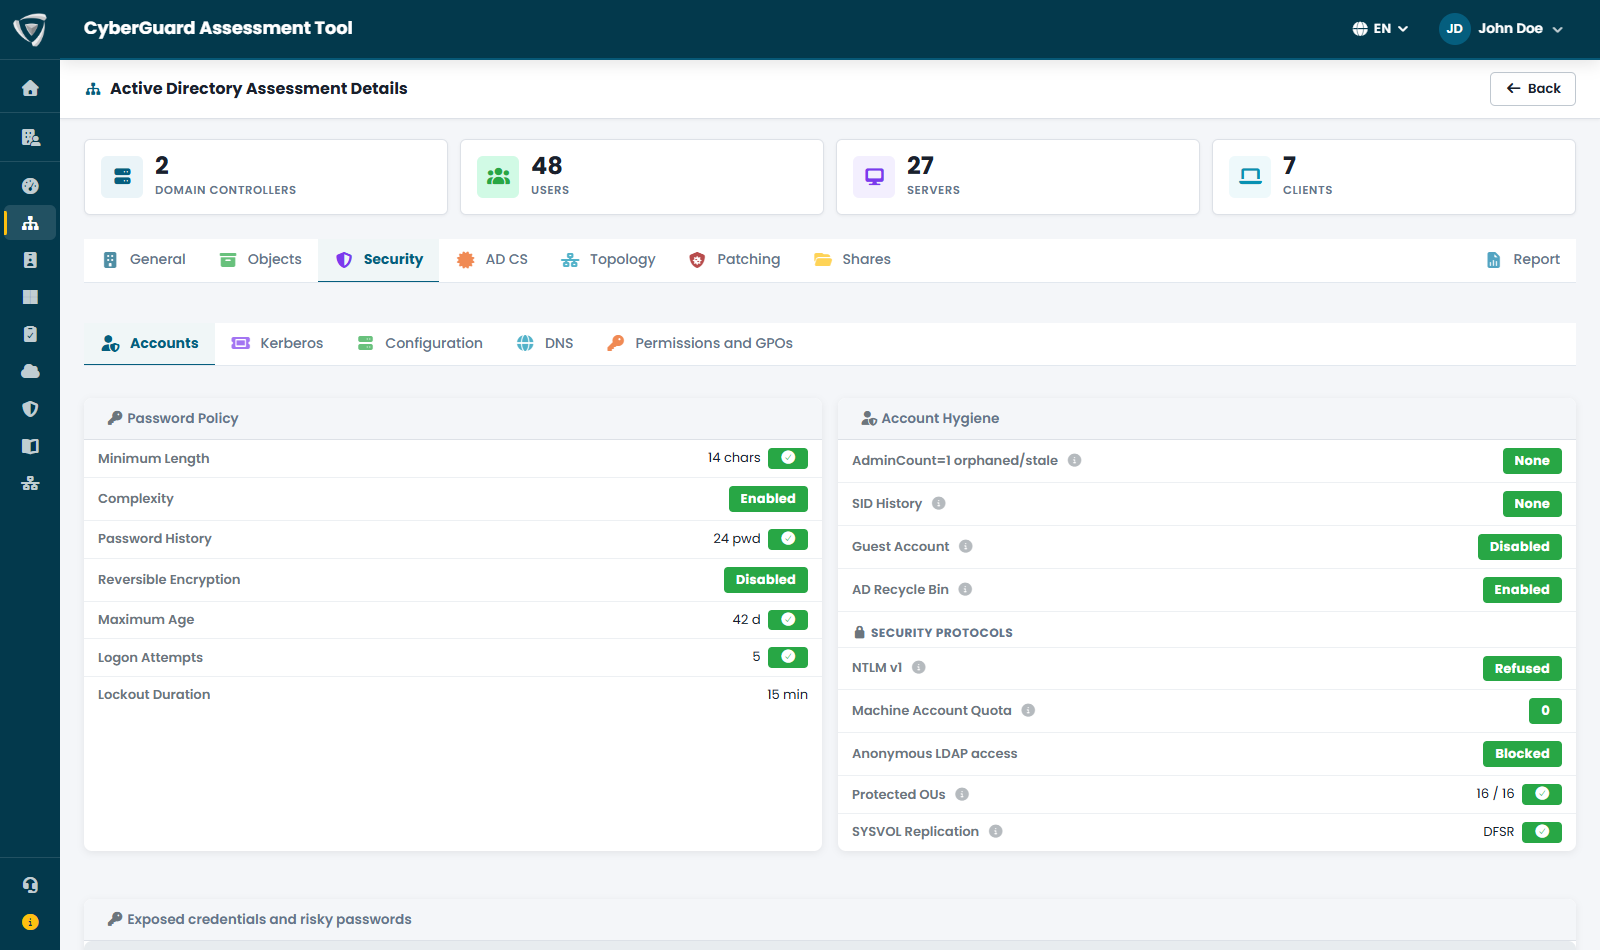The width and height of the screenshot is (1600, 950).
Task: Click the yellow info sidebar icon
Action: point(30,922)
